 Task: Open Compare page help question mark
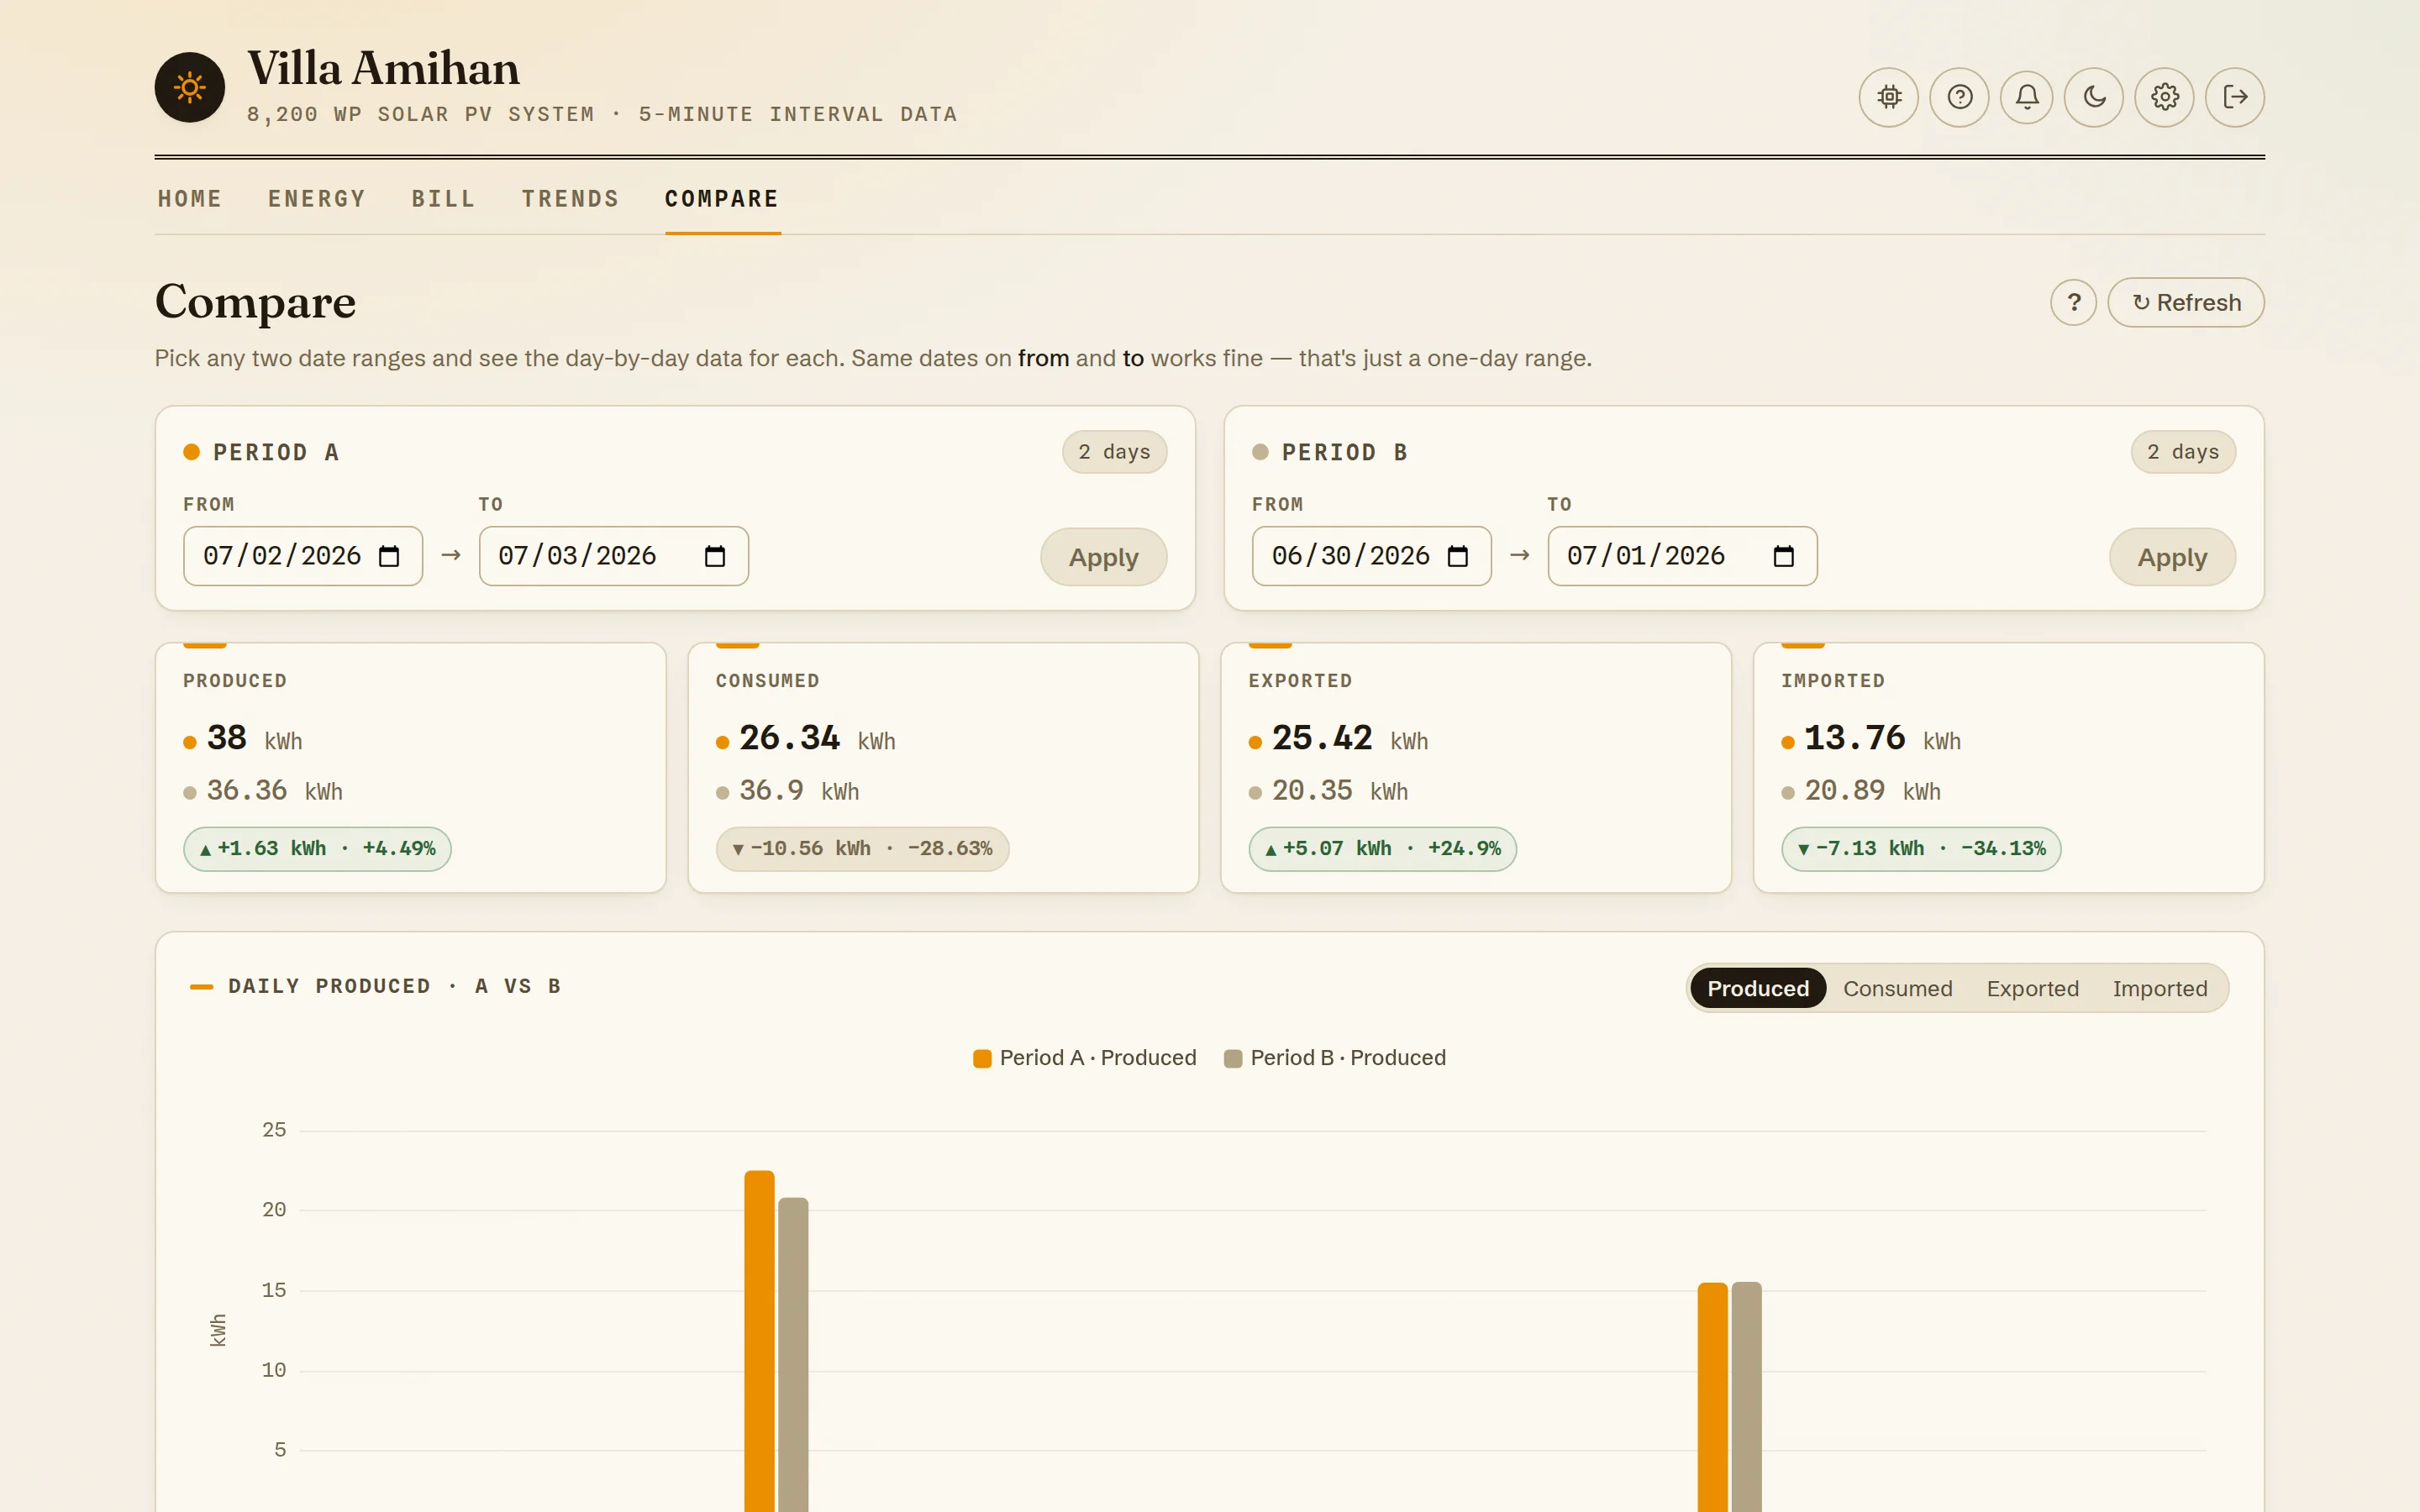click(x=2073, y=302)
